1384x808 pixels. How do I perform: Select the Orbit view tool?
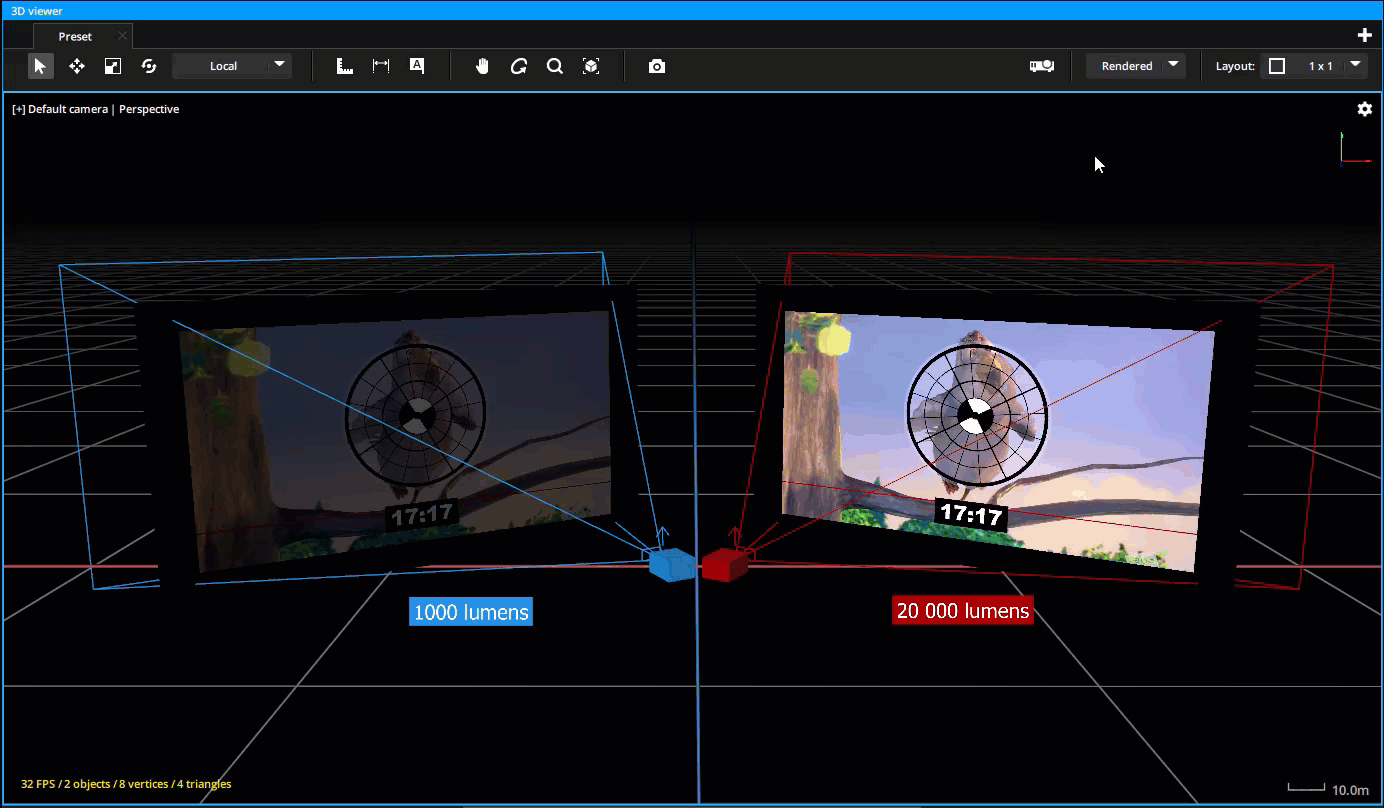click(519, 66)
